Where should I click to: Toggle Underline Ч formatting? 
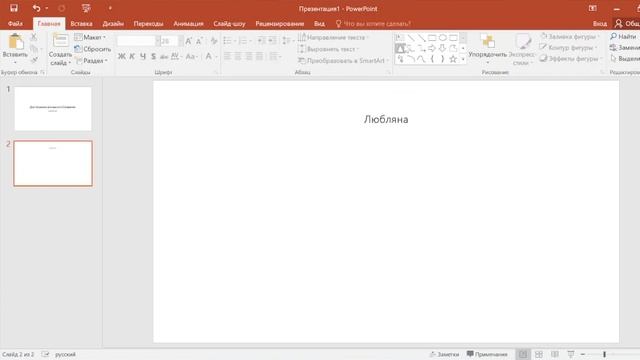(143, 57)
